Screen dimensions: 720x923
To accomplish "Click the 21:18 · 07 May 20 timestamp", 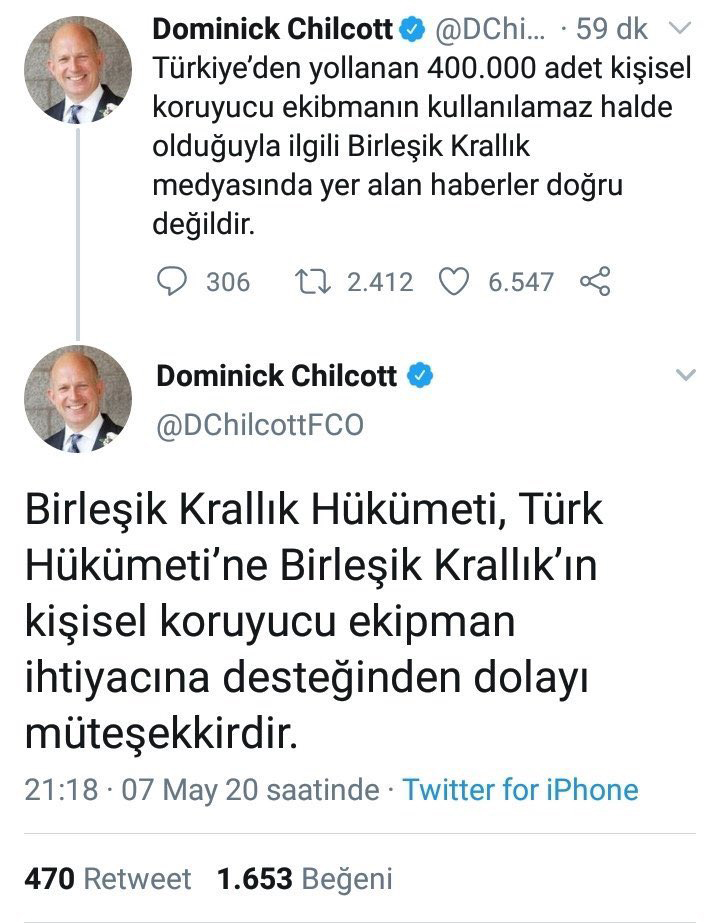I will (202, 789).
